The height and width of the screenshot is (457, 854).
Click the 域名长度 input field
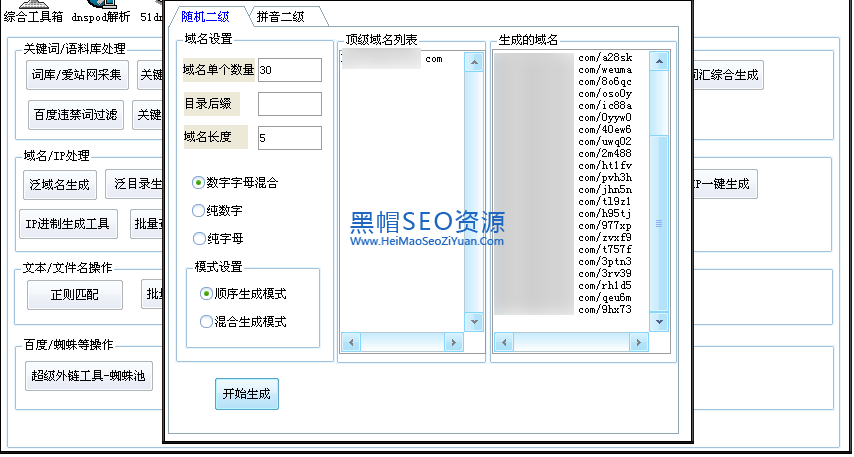(289, 138)
